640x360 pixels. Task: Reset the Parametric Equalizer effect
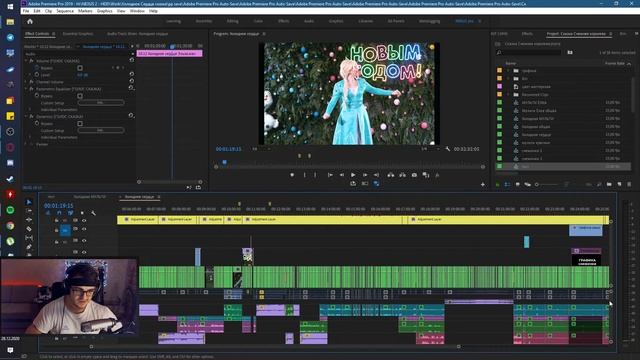click(131, 88)
